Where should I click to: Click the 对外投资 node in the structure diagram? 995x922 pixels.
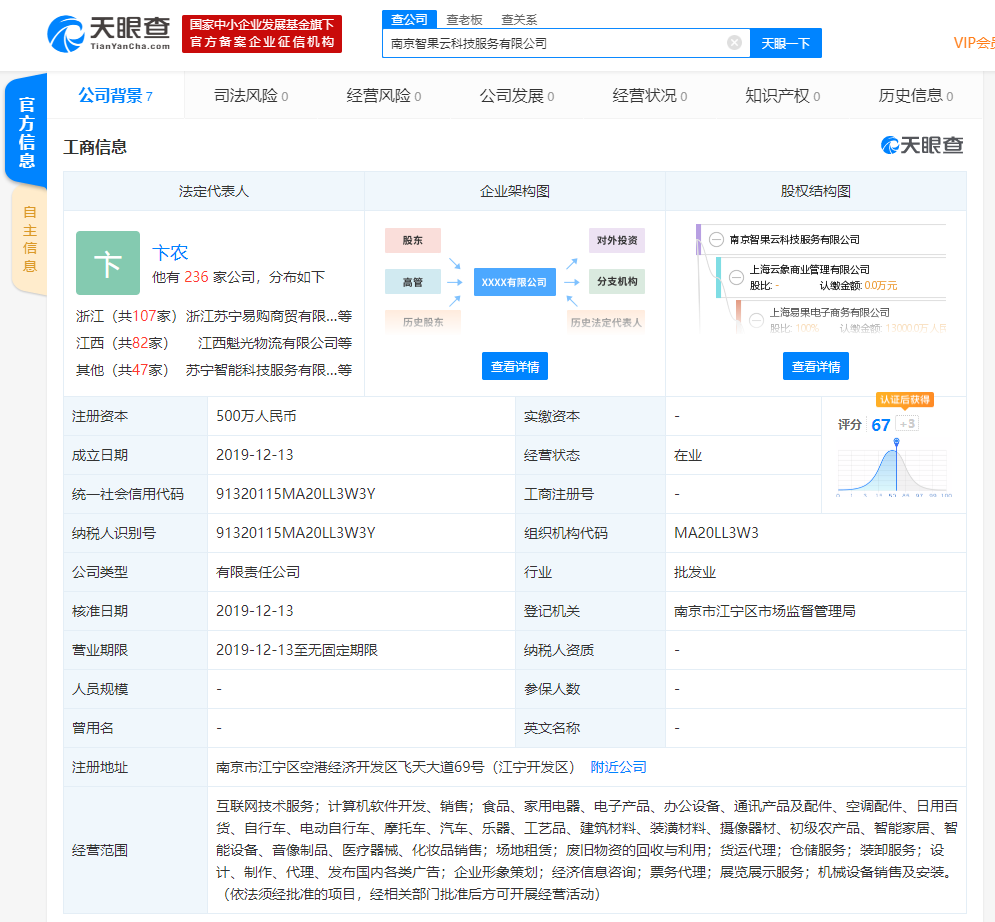616,241
